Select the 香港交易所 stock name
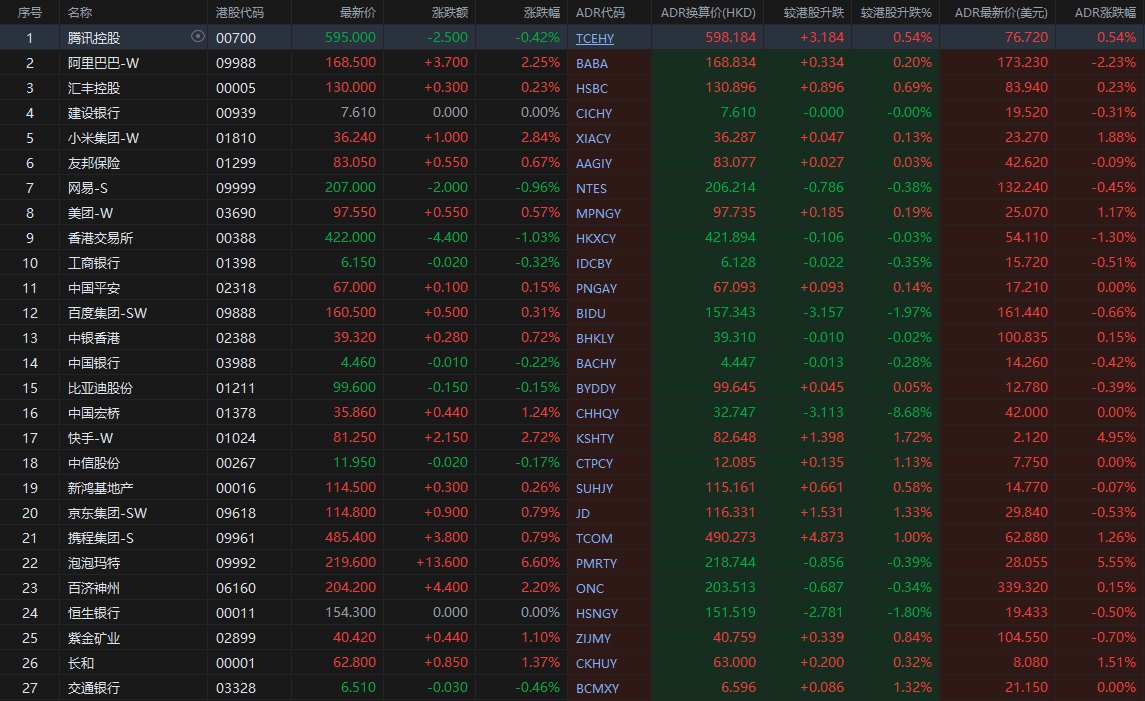This screenshot has height=701, width=1145. pos(100,238)
